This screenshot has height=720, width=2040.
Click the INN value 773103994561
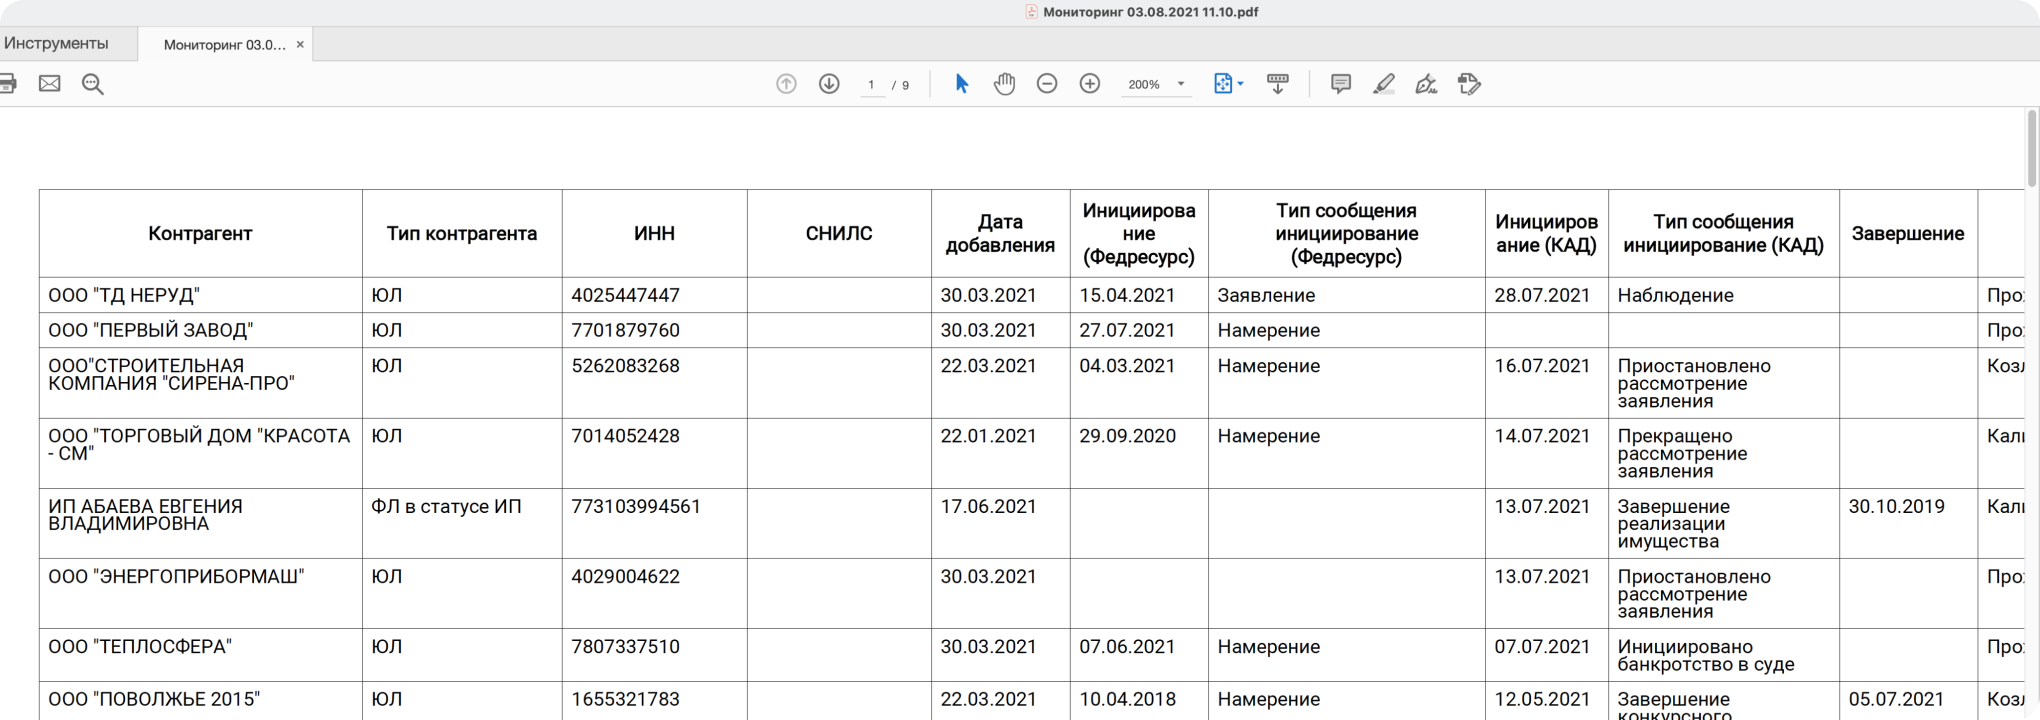point(636,506)
